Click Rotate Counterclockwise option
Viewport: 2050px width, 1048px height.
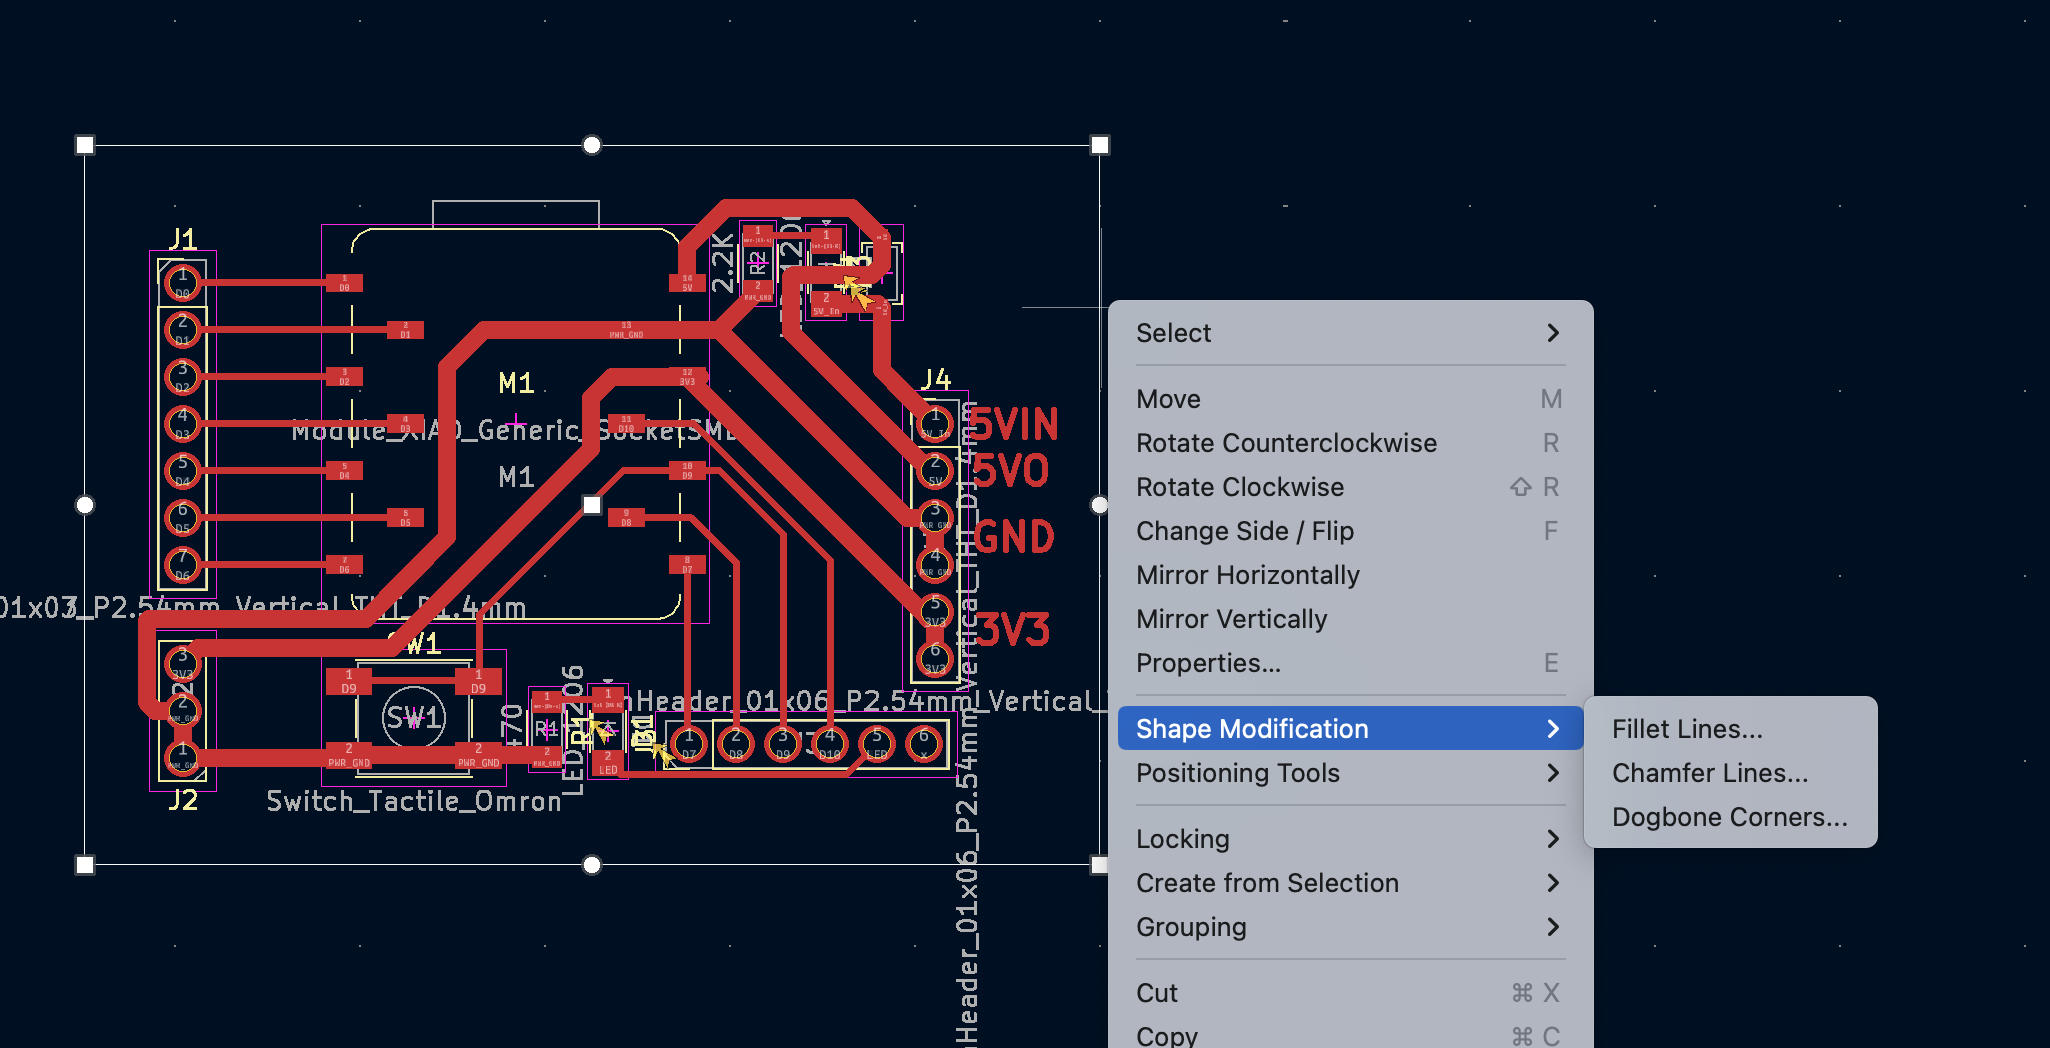tap(1286, 443)
